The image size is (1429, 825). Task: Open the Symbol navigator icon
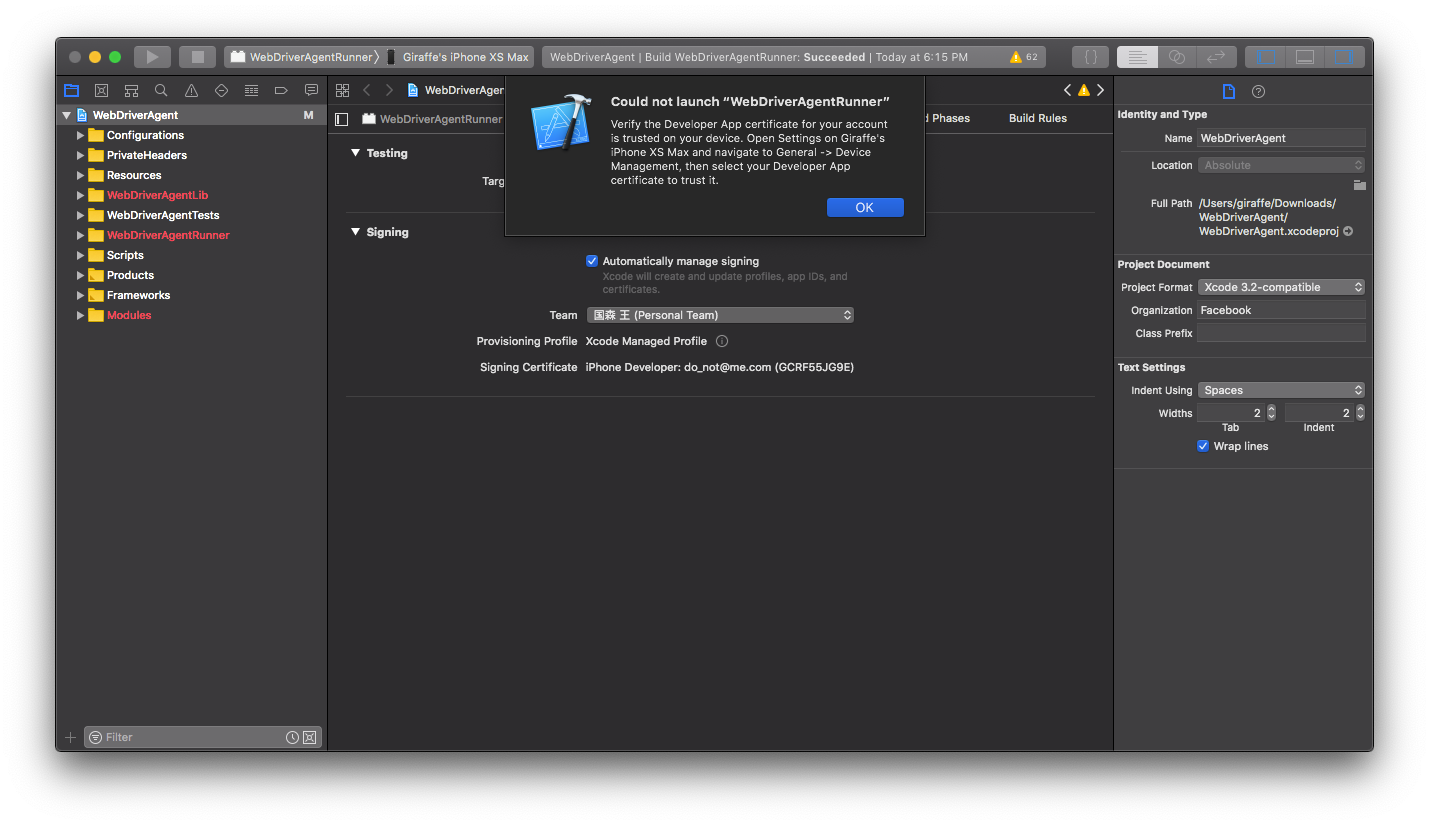(x=131, y=90)
